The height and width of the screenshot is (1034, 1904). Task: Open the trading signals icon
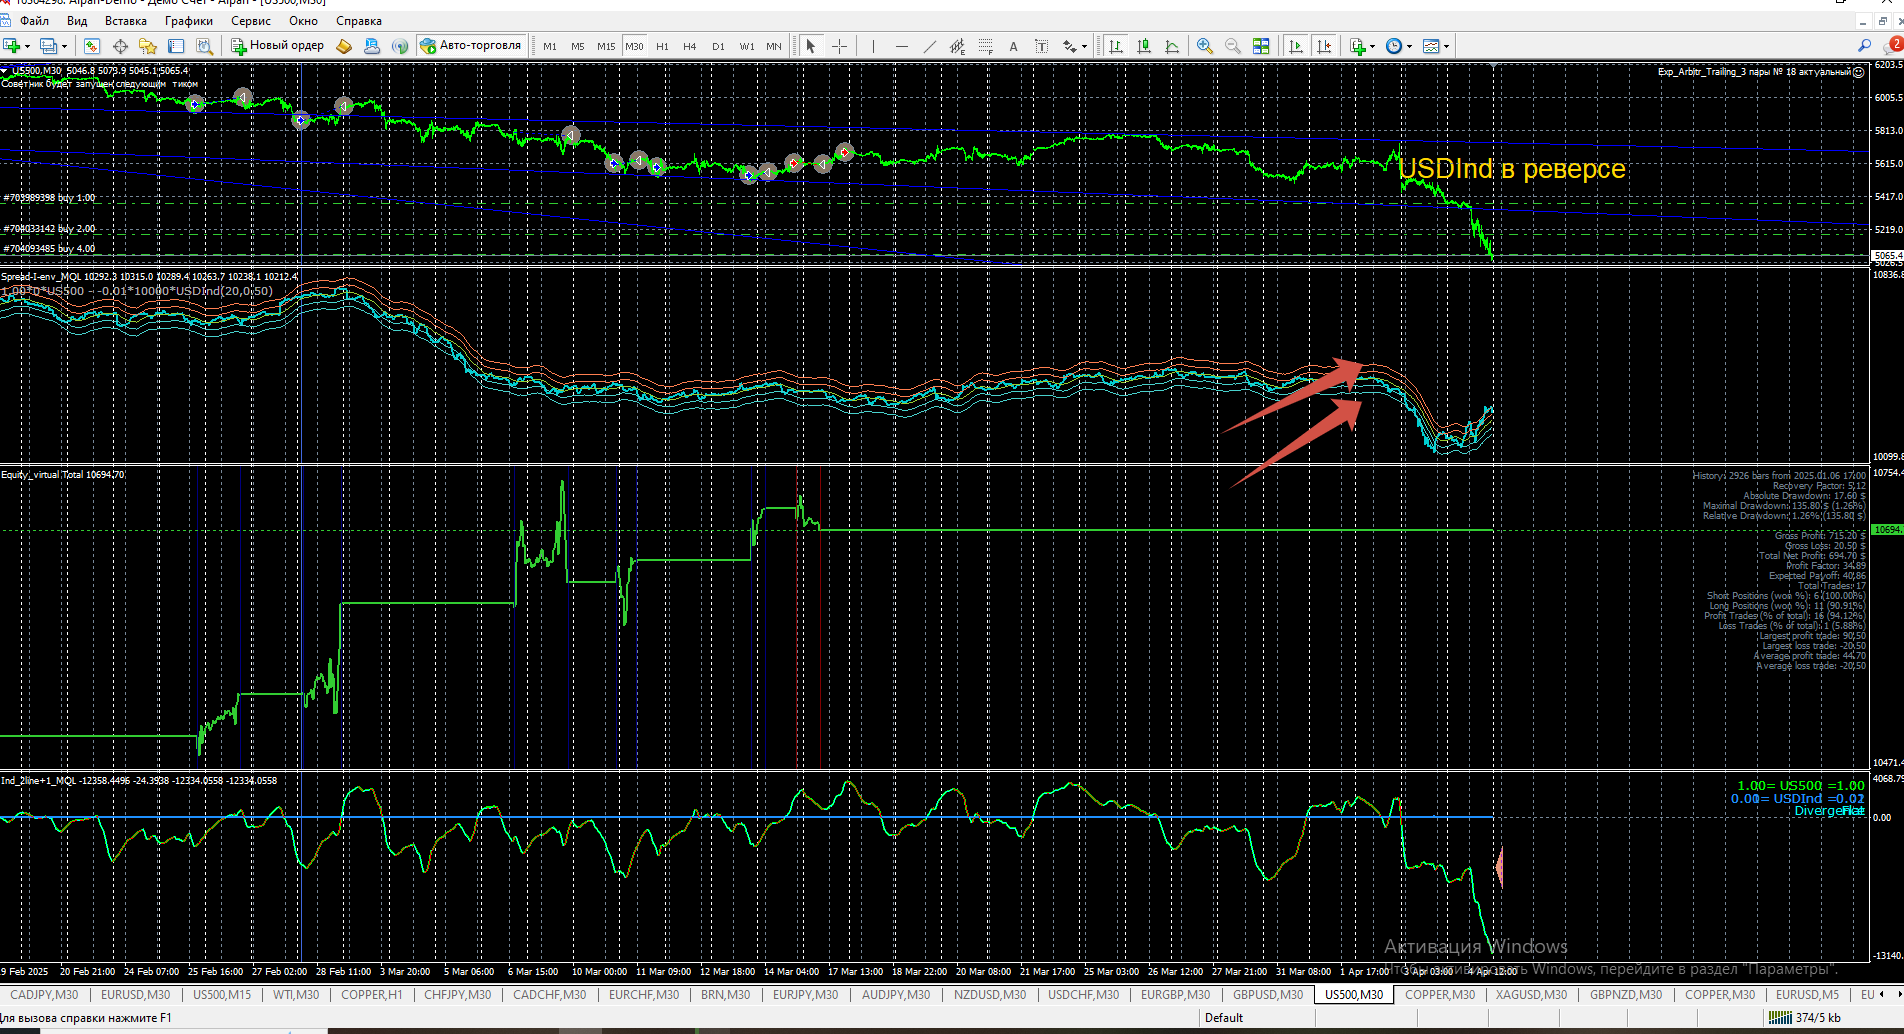click(x=400, y=46)
